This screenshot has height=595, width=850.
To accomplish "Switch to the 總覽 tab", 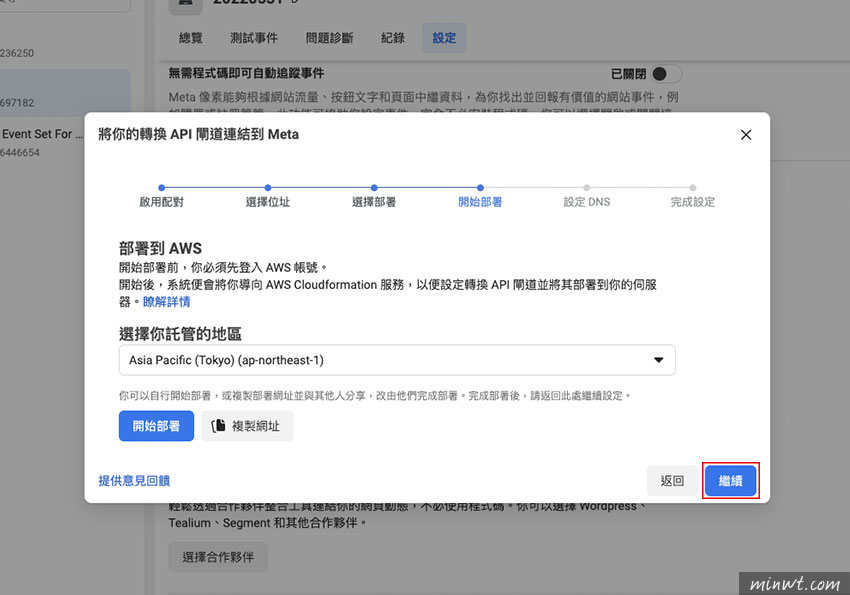I will click(x=191, y=38).
